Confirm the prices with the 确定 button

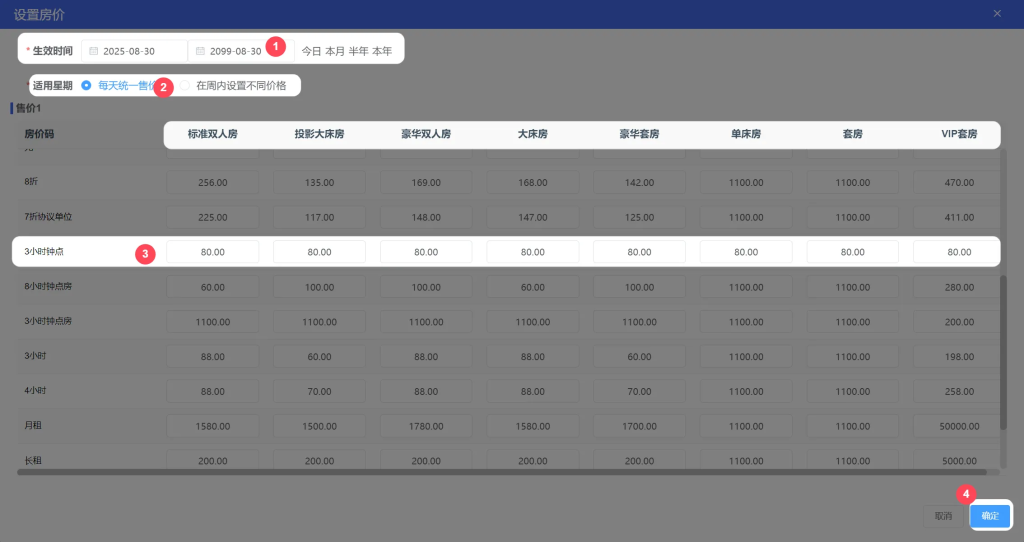coord(989,516)
